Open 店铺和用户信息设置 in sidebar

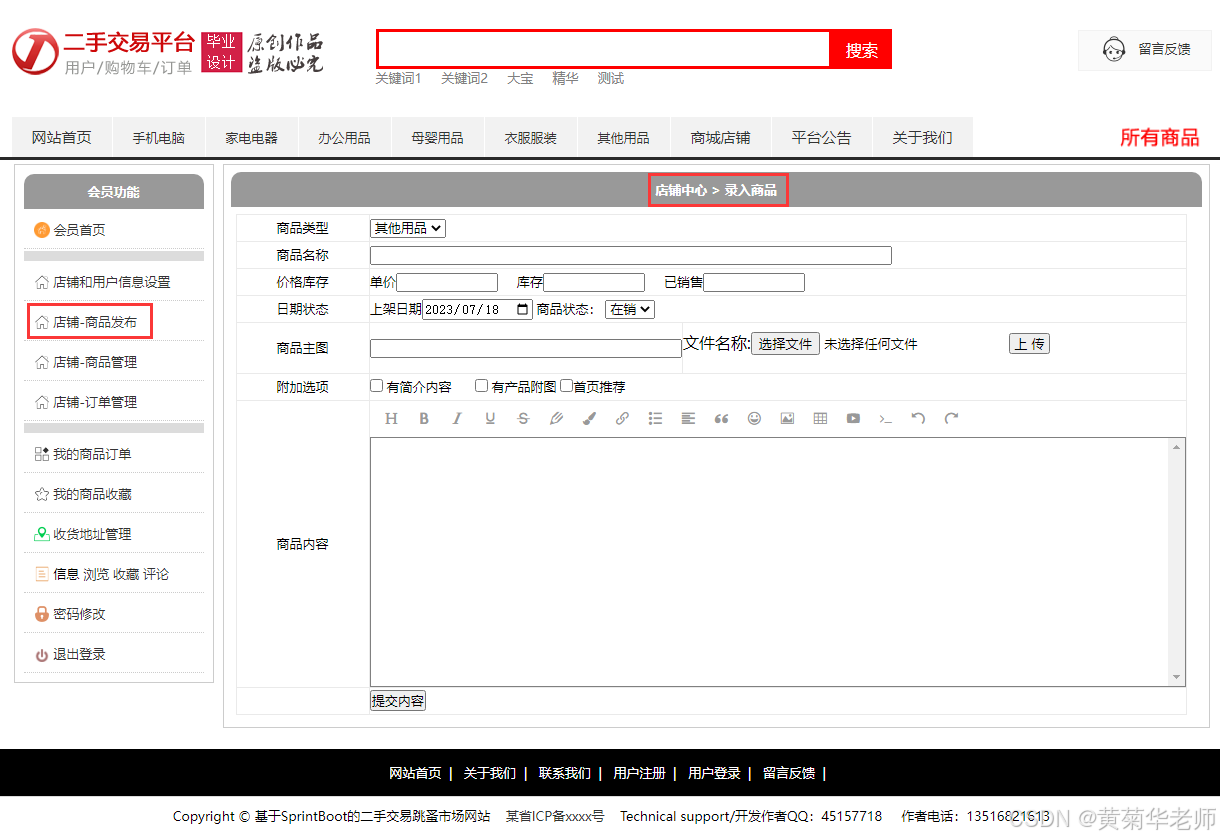pos(112,282)
